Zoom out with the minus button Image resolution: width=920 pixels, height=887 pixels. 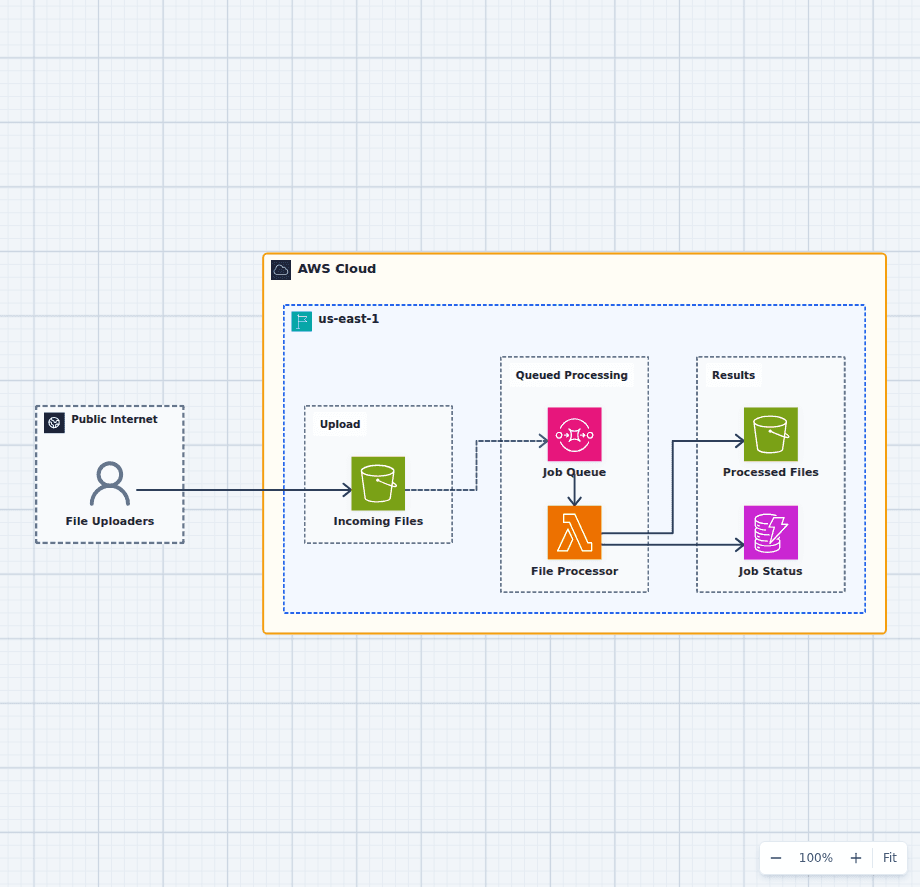pos(776,858)
